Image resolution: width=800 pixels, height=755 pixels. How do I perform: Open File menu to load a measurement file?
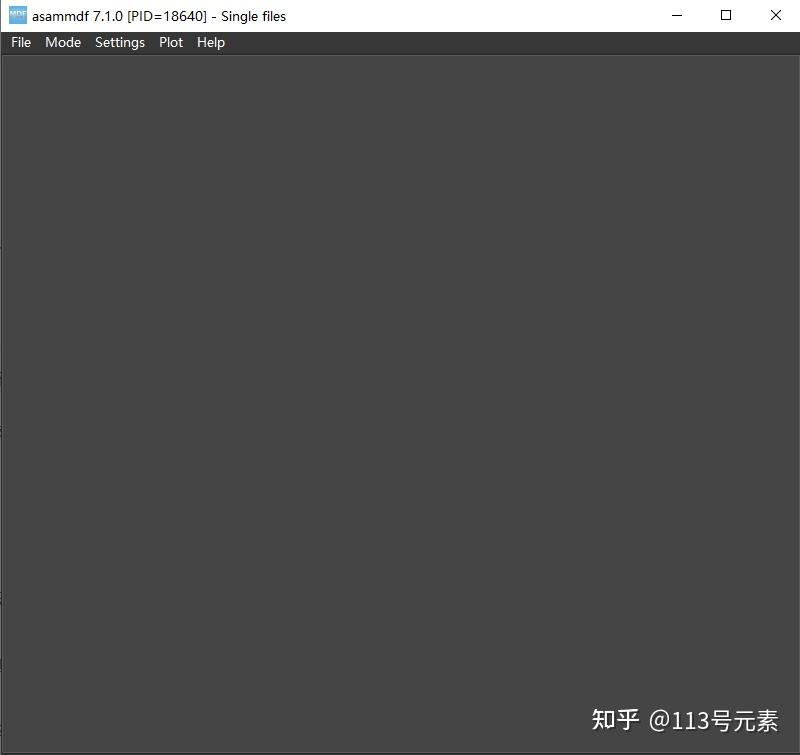(x=20, y=42)
